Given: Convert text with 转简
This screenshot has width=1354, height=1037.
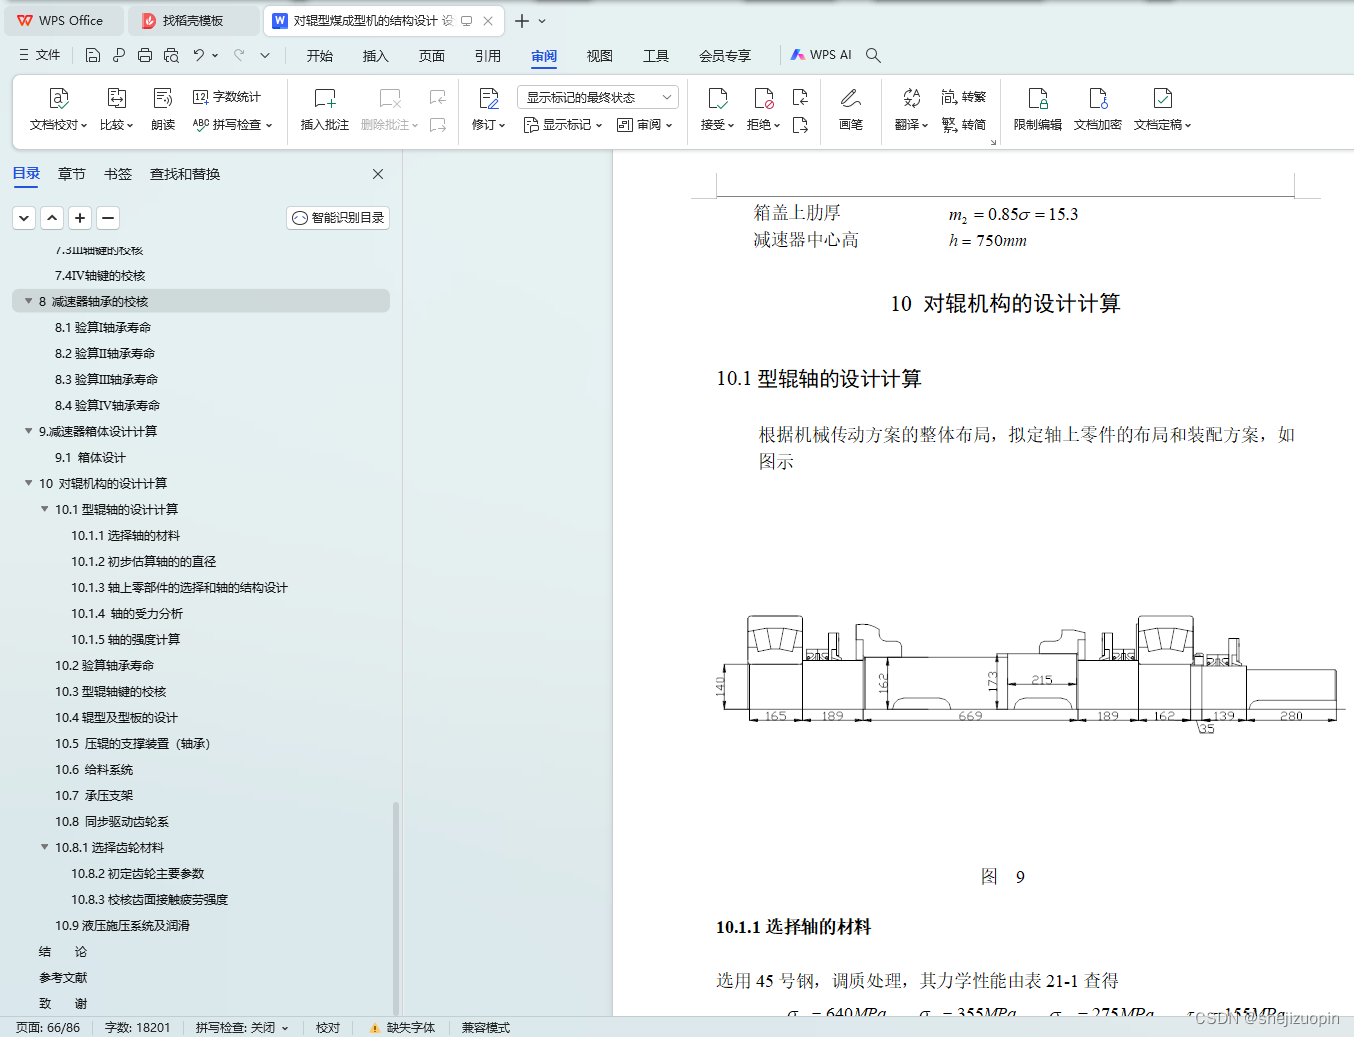Looking at the screenshot, I should 964,125.
